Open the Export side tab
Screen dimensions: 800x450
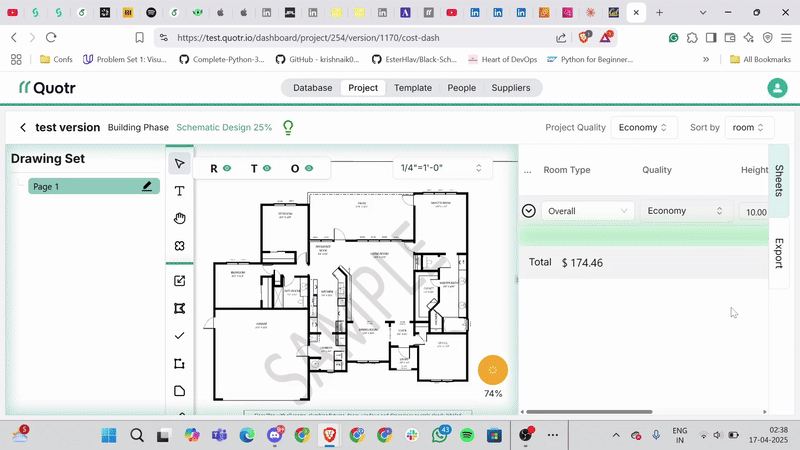tap(779, 253)
